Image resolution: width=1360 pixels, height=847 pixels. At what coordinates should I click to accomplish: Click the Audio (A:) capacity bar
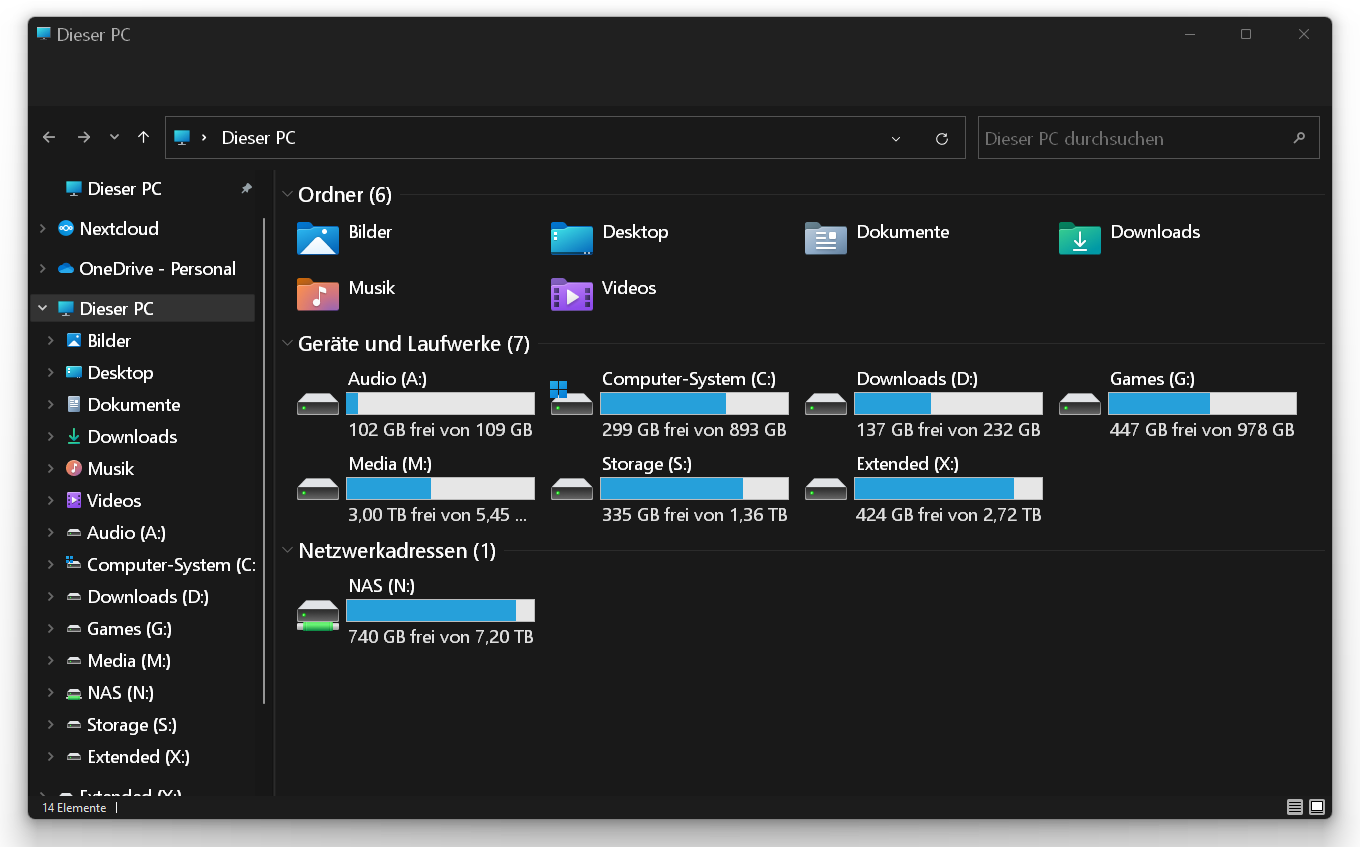[x=440, y=404]
